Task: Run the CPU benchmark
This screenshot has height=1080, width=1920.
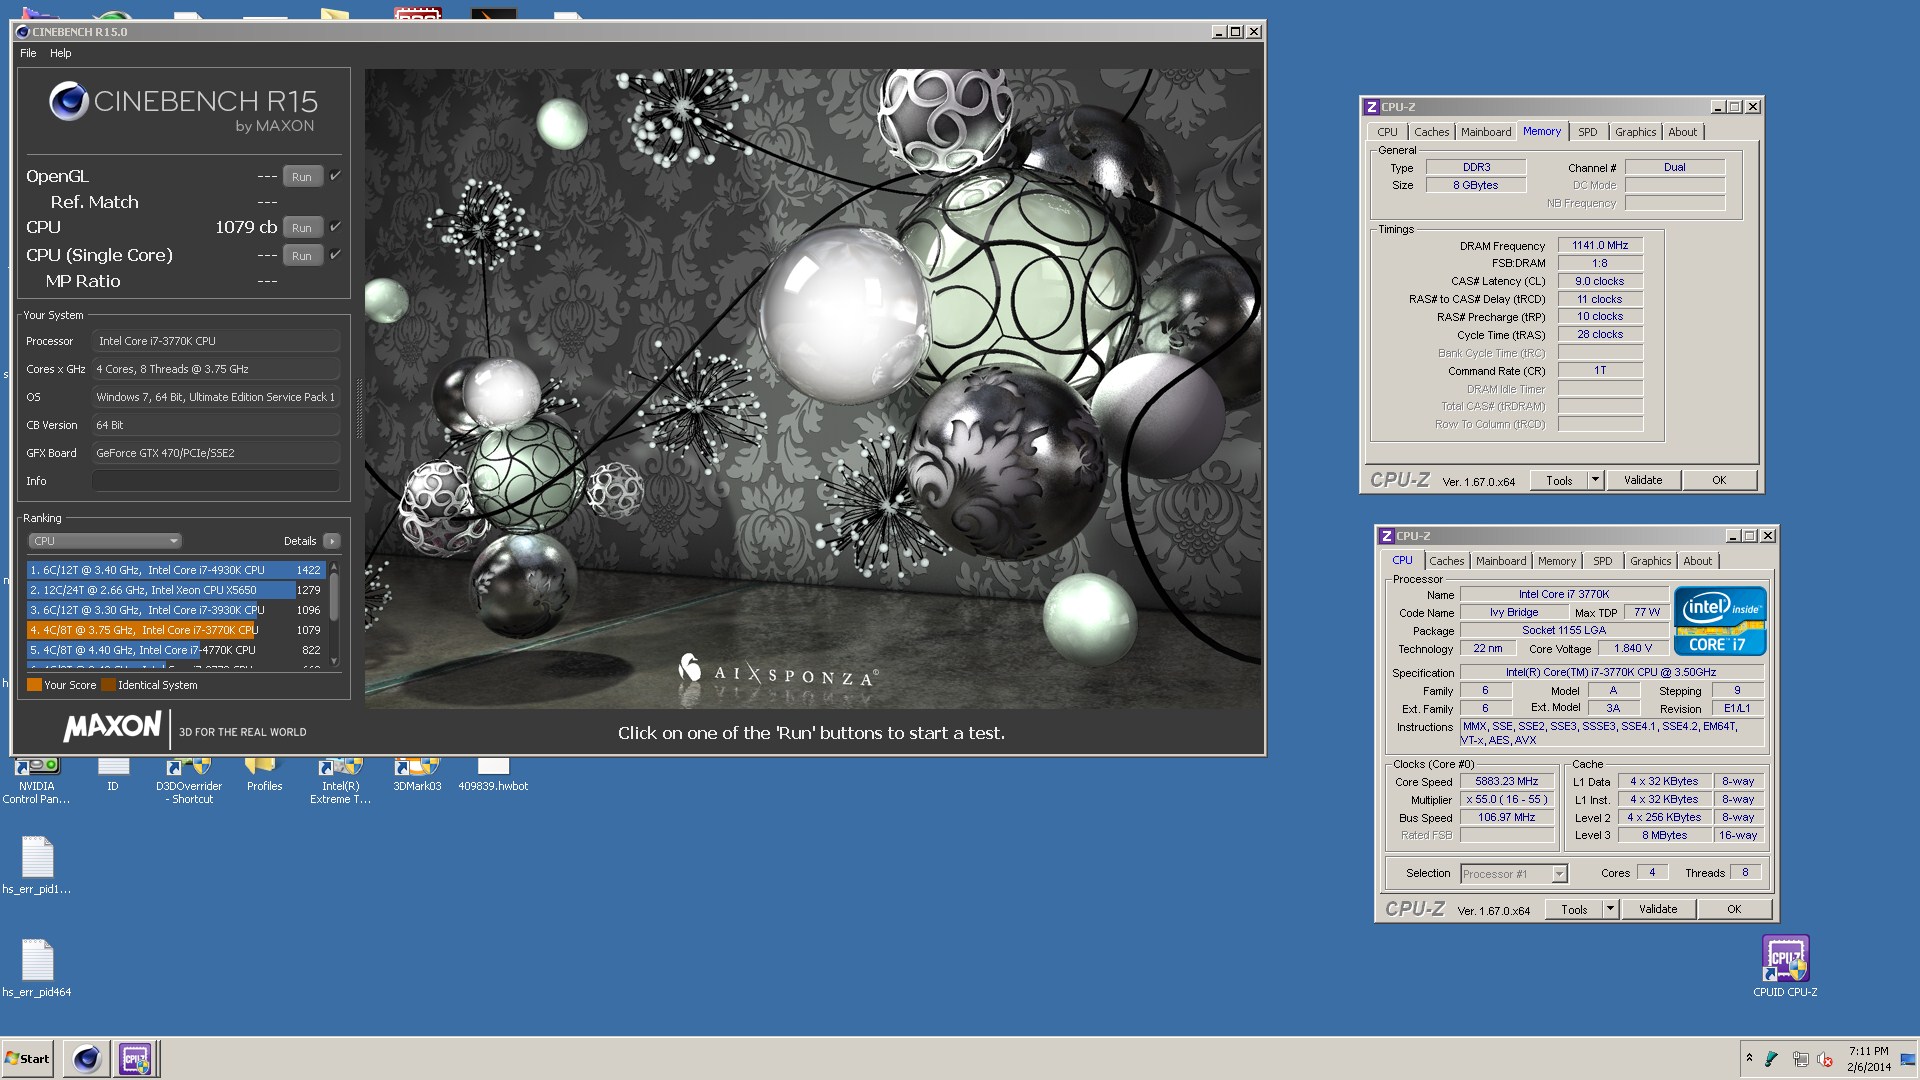Action: 302,228
